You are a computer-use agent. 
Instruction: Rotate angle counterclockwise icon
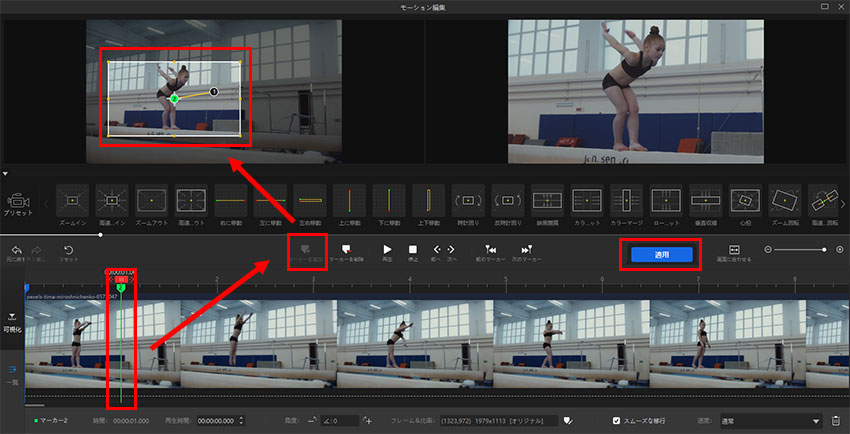pos(312,420)
